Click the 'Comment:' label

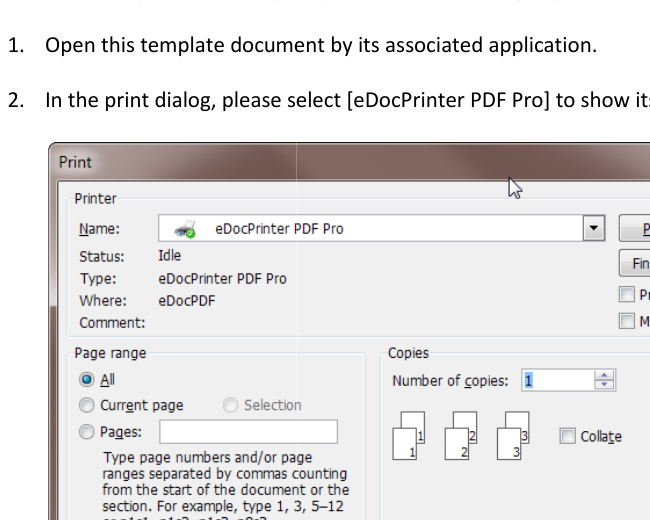click(112, 323)
